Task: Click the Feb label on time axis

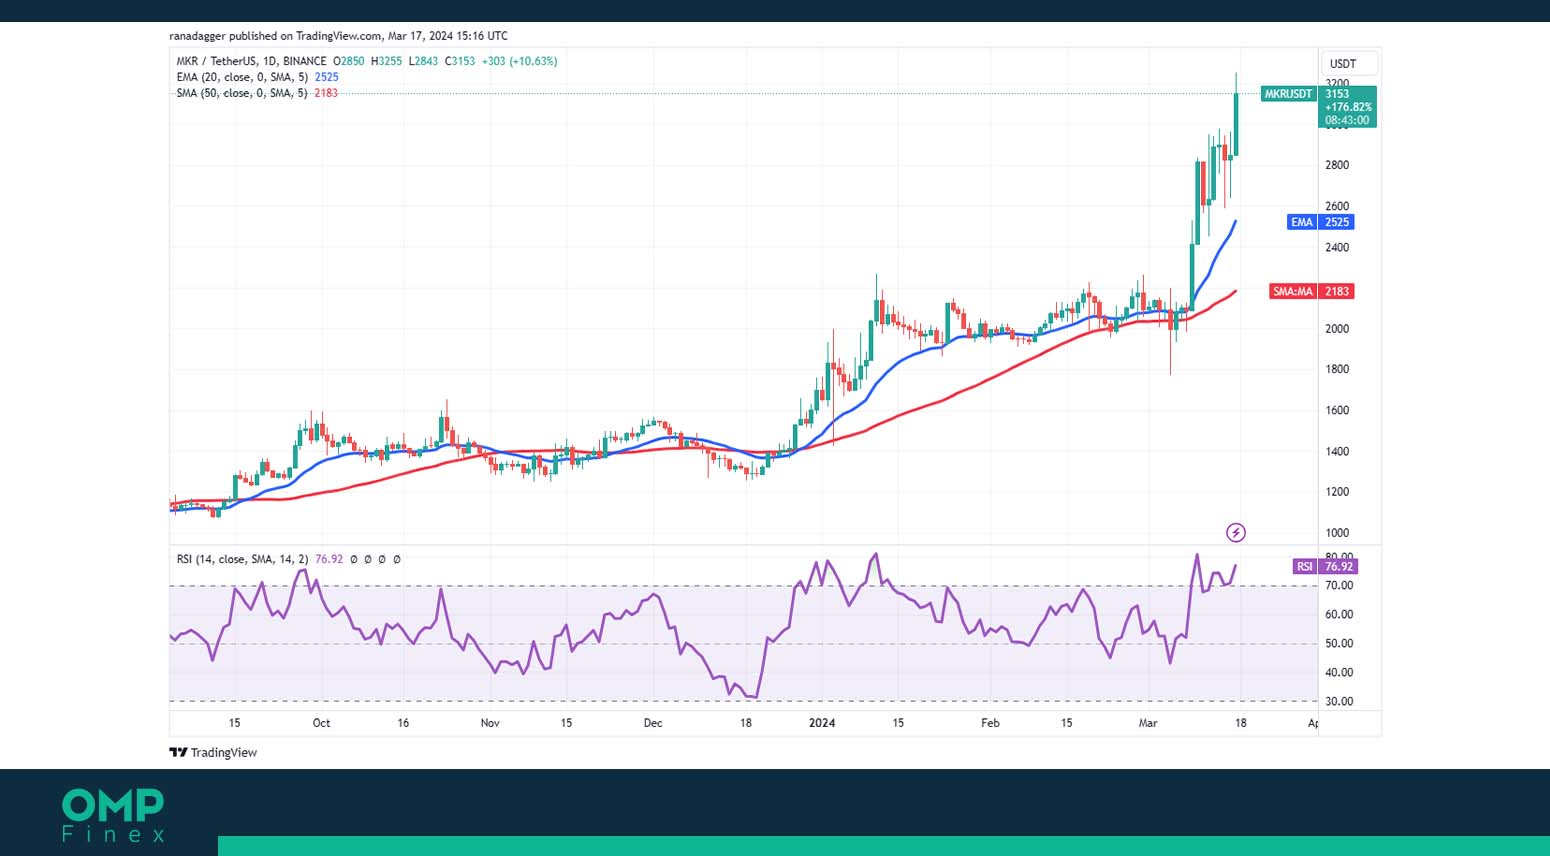Action: 990,722
